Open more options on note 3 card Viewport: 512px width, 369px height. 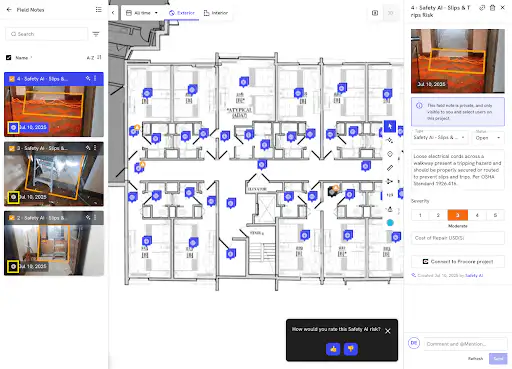95,148
